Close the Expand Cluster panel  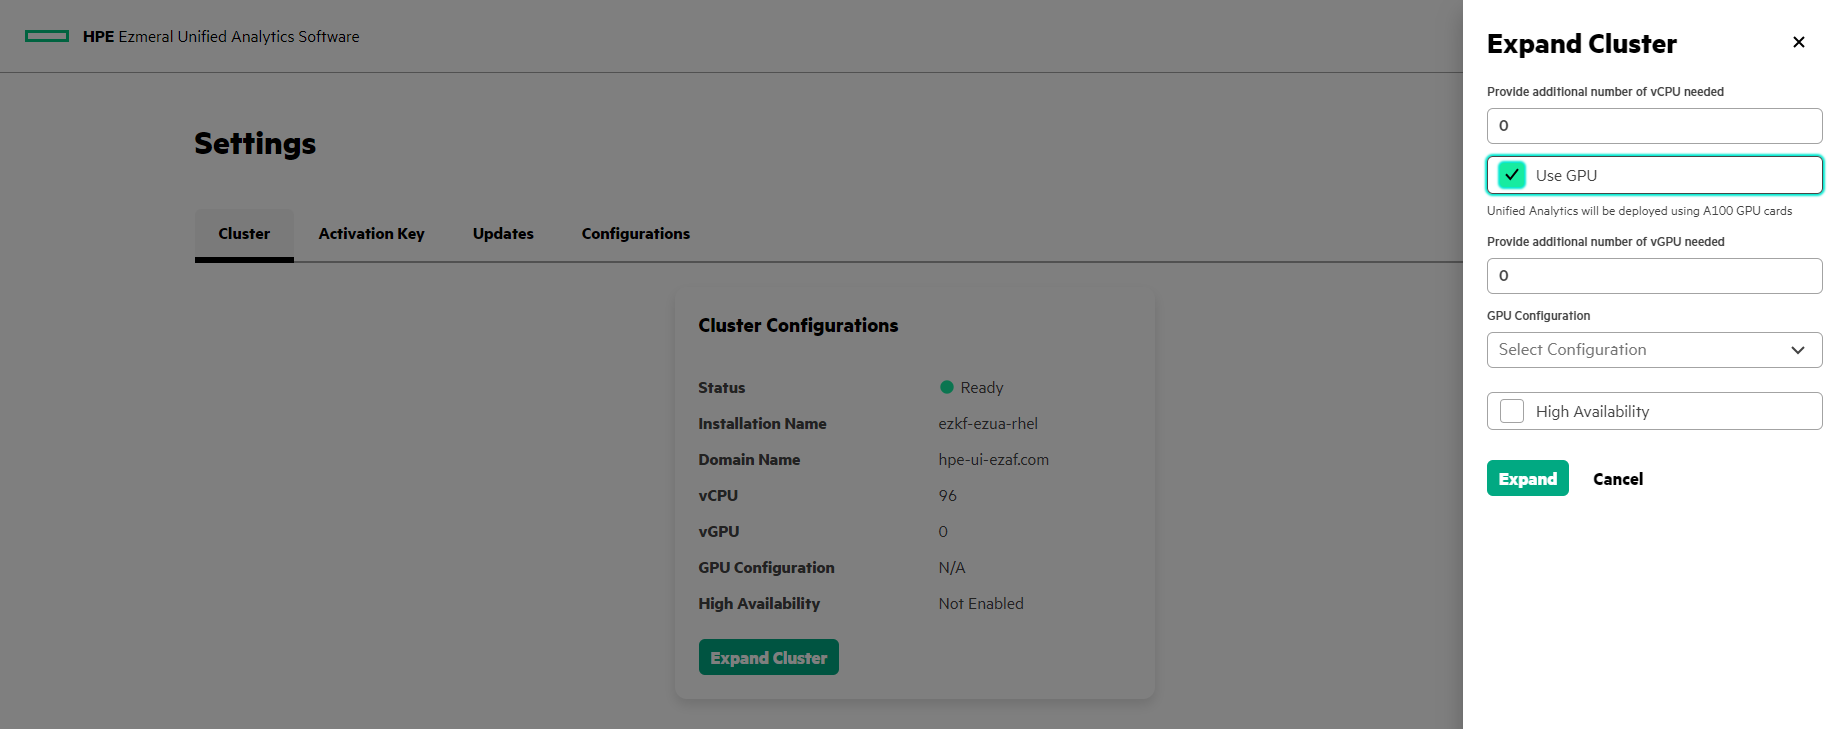tap(1798, 42)
